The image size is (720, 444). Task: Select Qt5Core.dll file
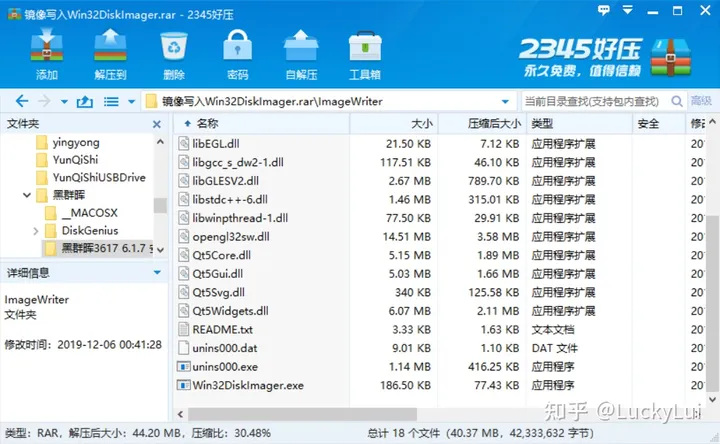point(222,255)
